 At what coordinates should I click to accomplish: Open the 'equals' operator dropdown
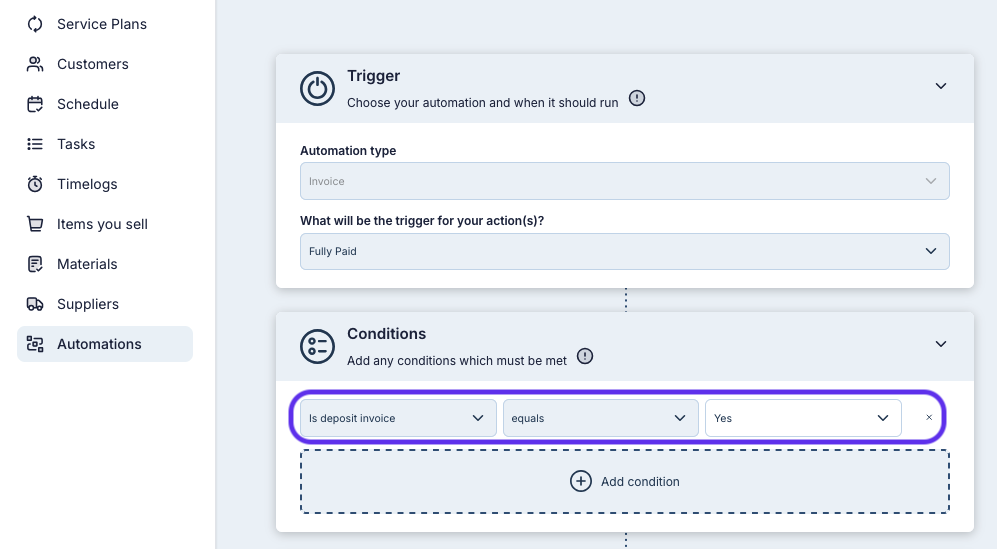[x=600, y=418]
